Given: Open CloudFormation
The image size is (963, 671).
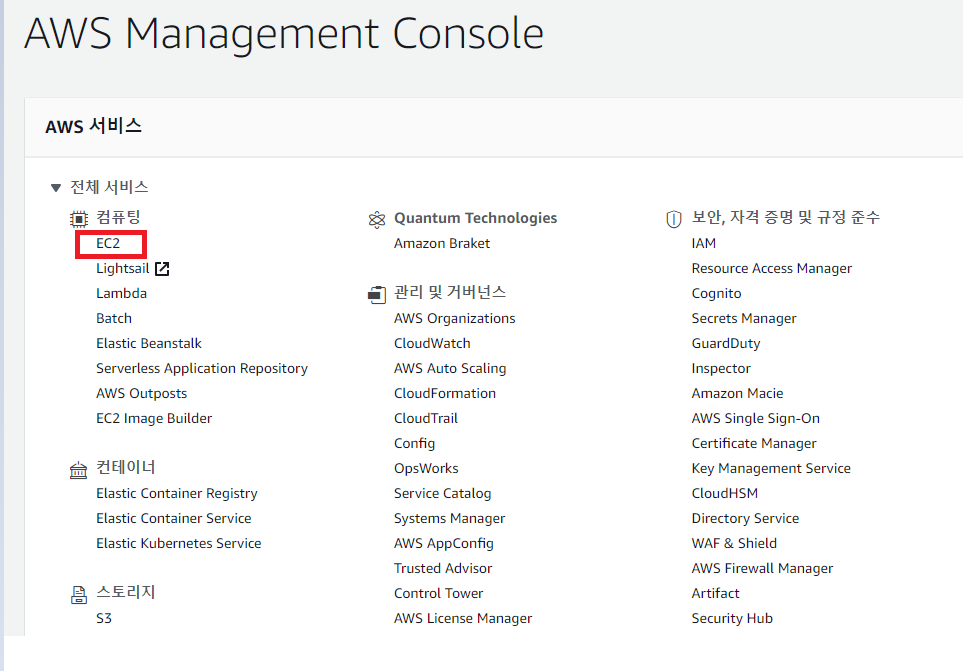Looking at the screenshot, I should 445,394.
